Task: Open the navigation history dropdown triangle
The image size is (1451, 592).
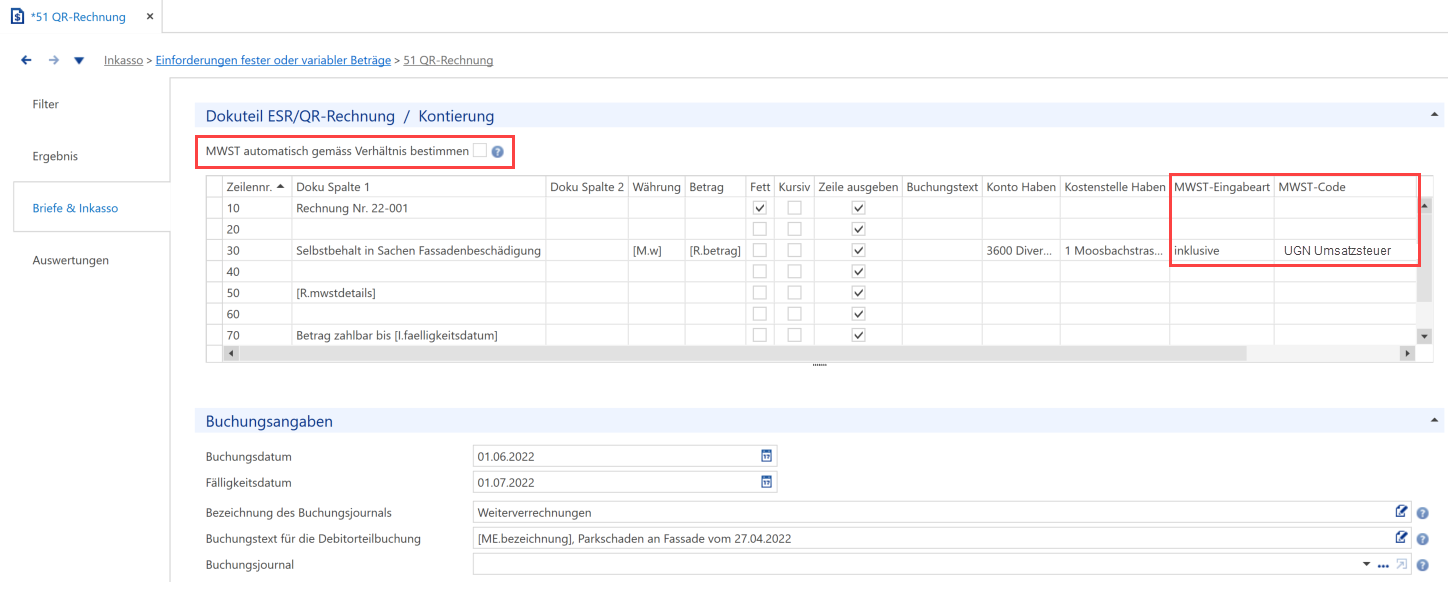Action: [79, 61]
